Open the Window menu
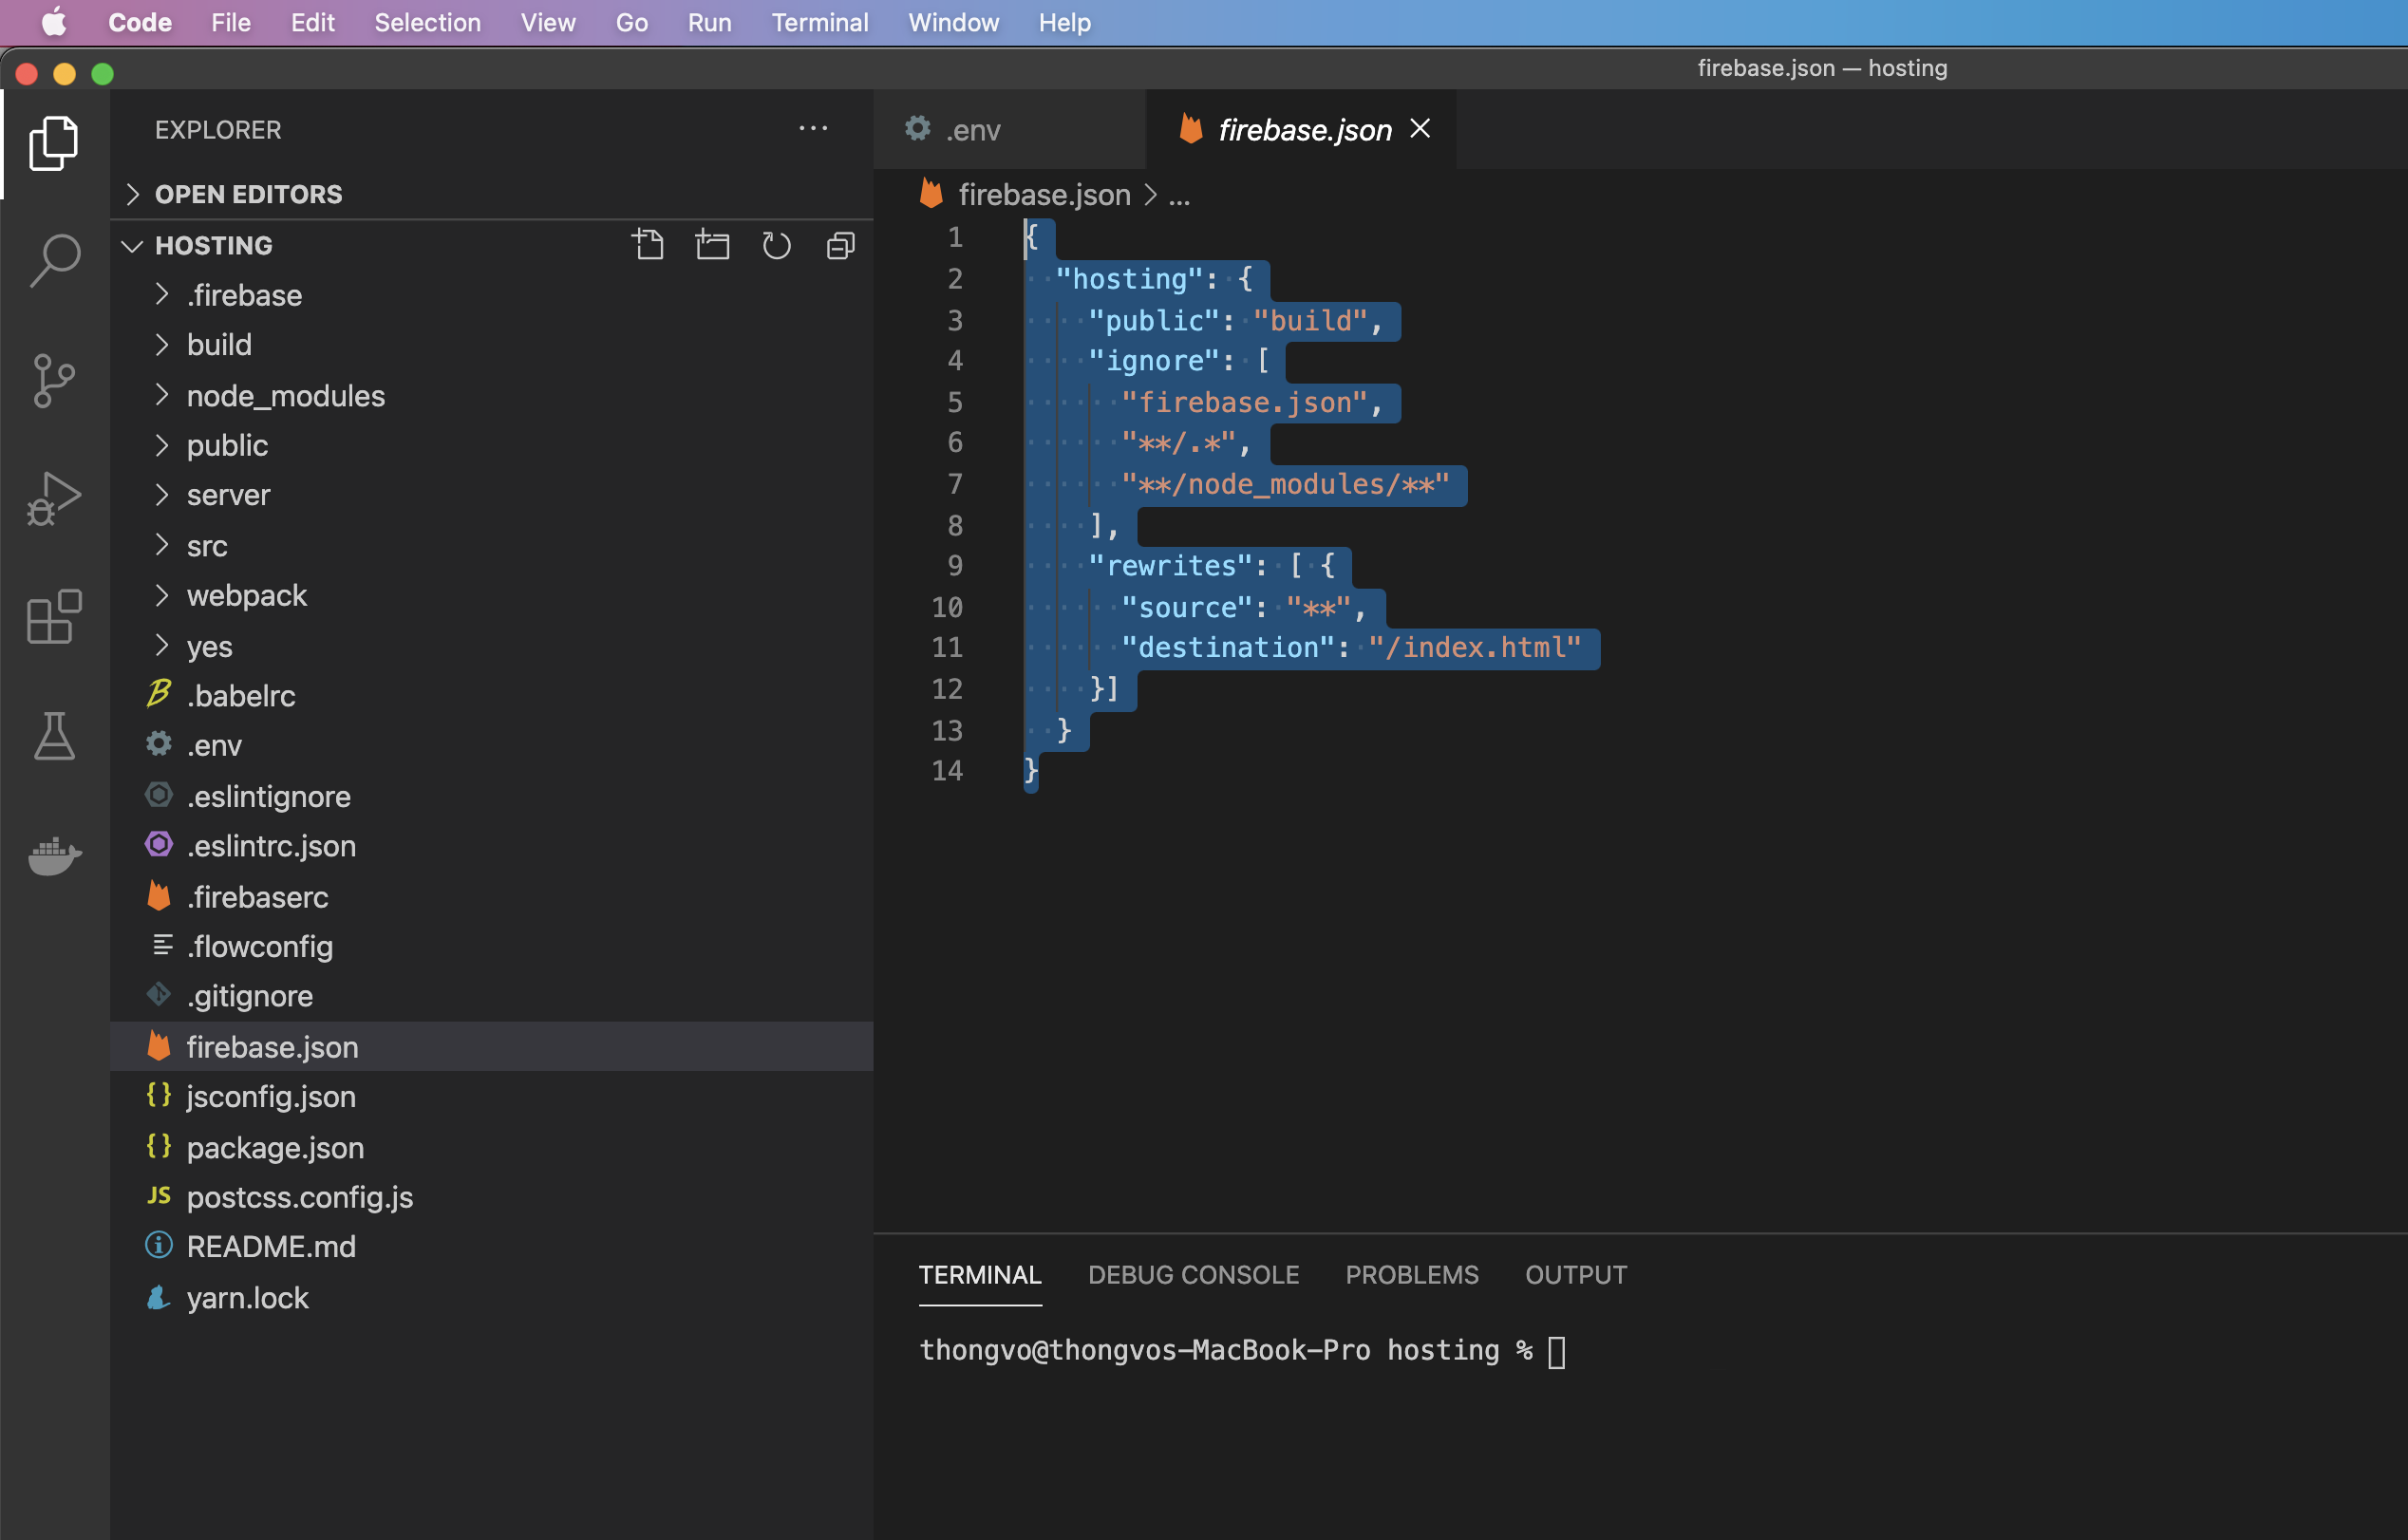Viewport: 2408px width, 1540px height. pos(953,22)
